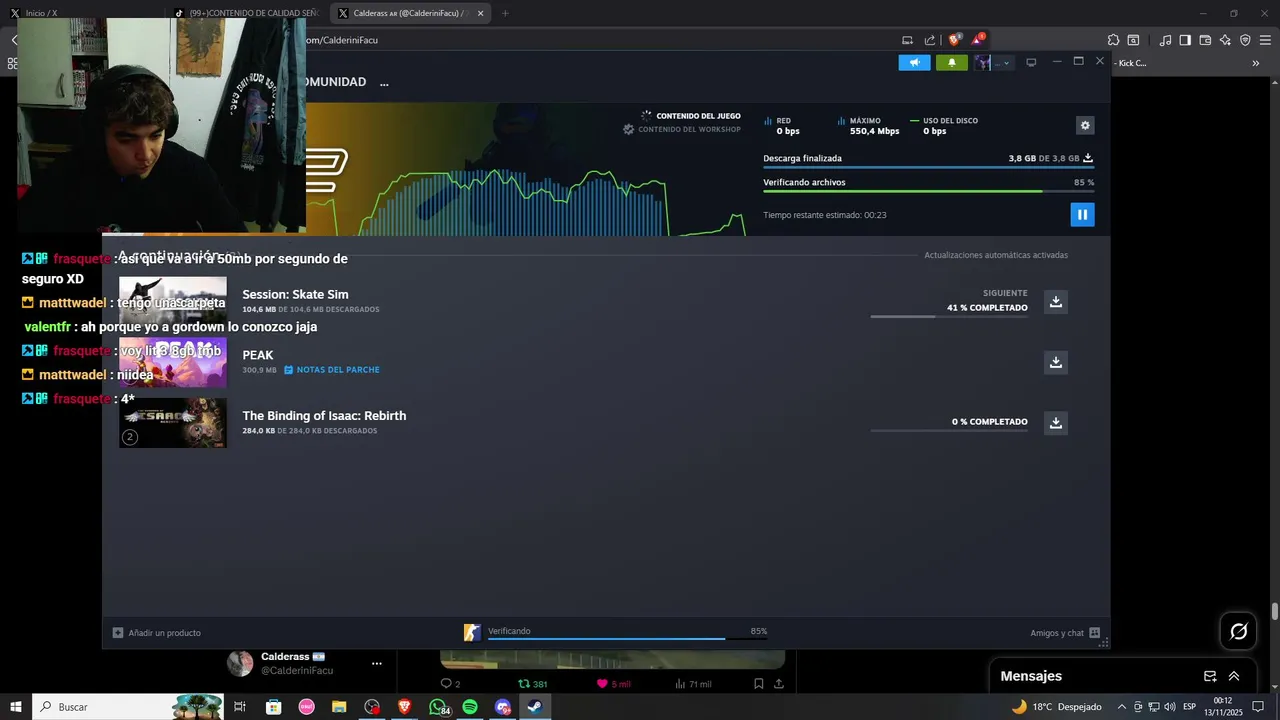Click The Binding of Isaac: Rebirth title
1280x720 pixels.
tap(324, 416)
